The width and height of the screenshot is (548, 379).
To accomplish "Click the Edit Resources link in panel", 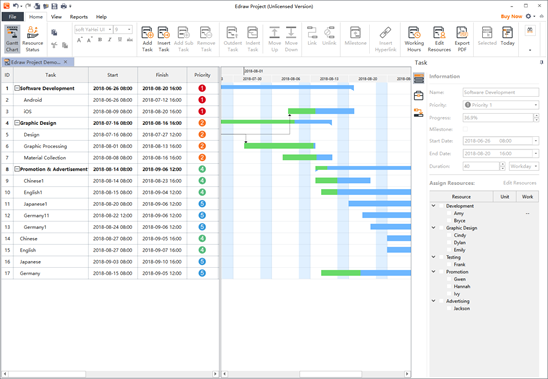I will [519, 183].
